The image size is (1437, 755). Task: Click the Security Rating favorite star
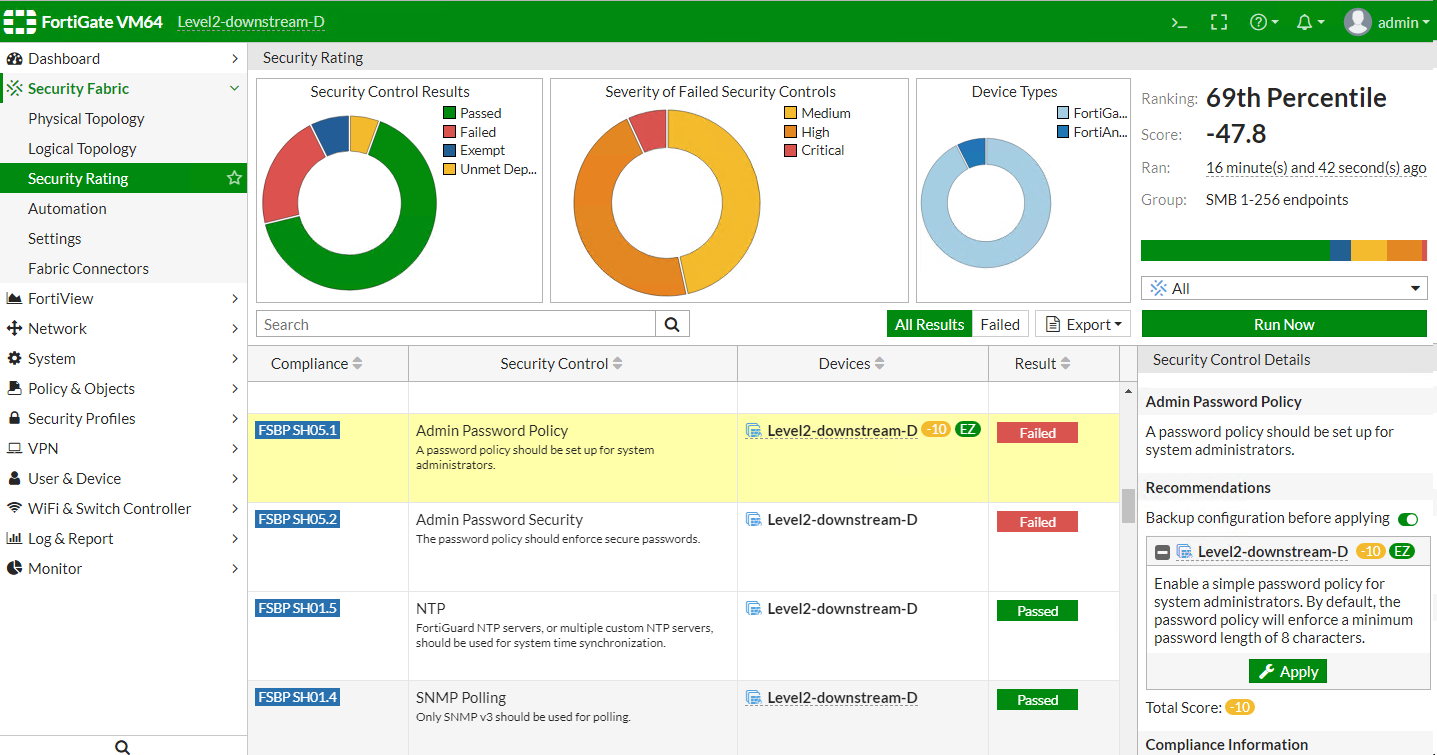pyautogui.click(x=234, y=178)
